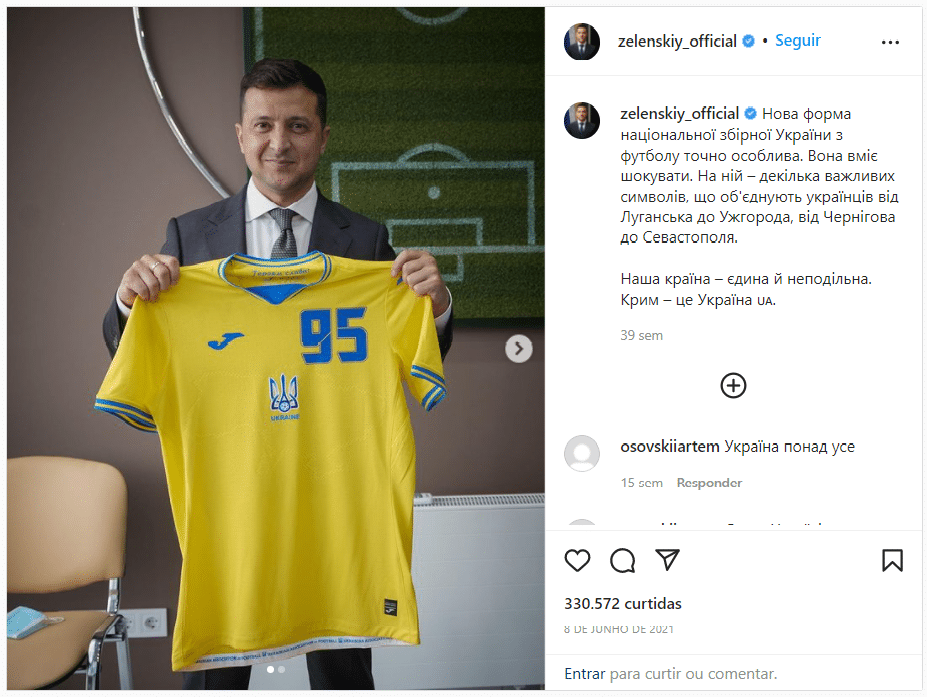Click header profile picture avatar

(x=582, y=41)
